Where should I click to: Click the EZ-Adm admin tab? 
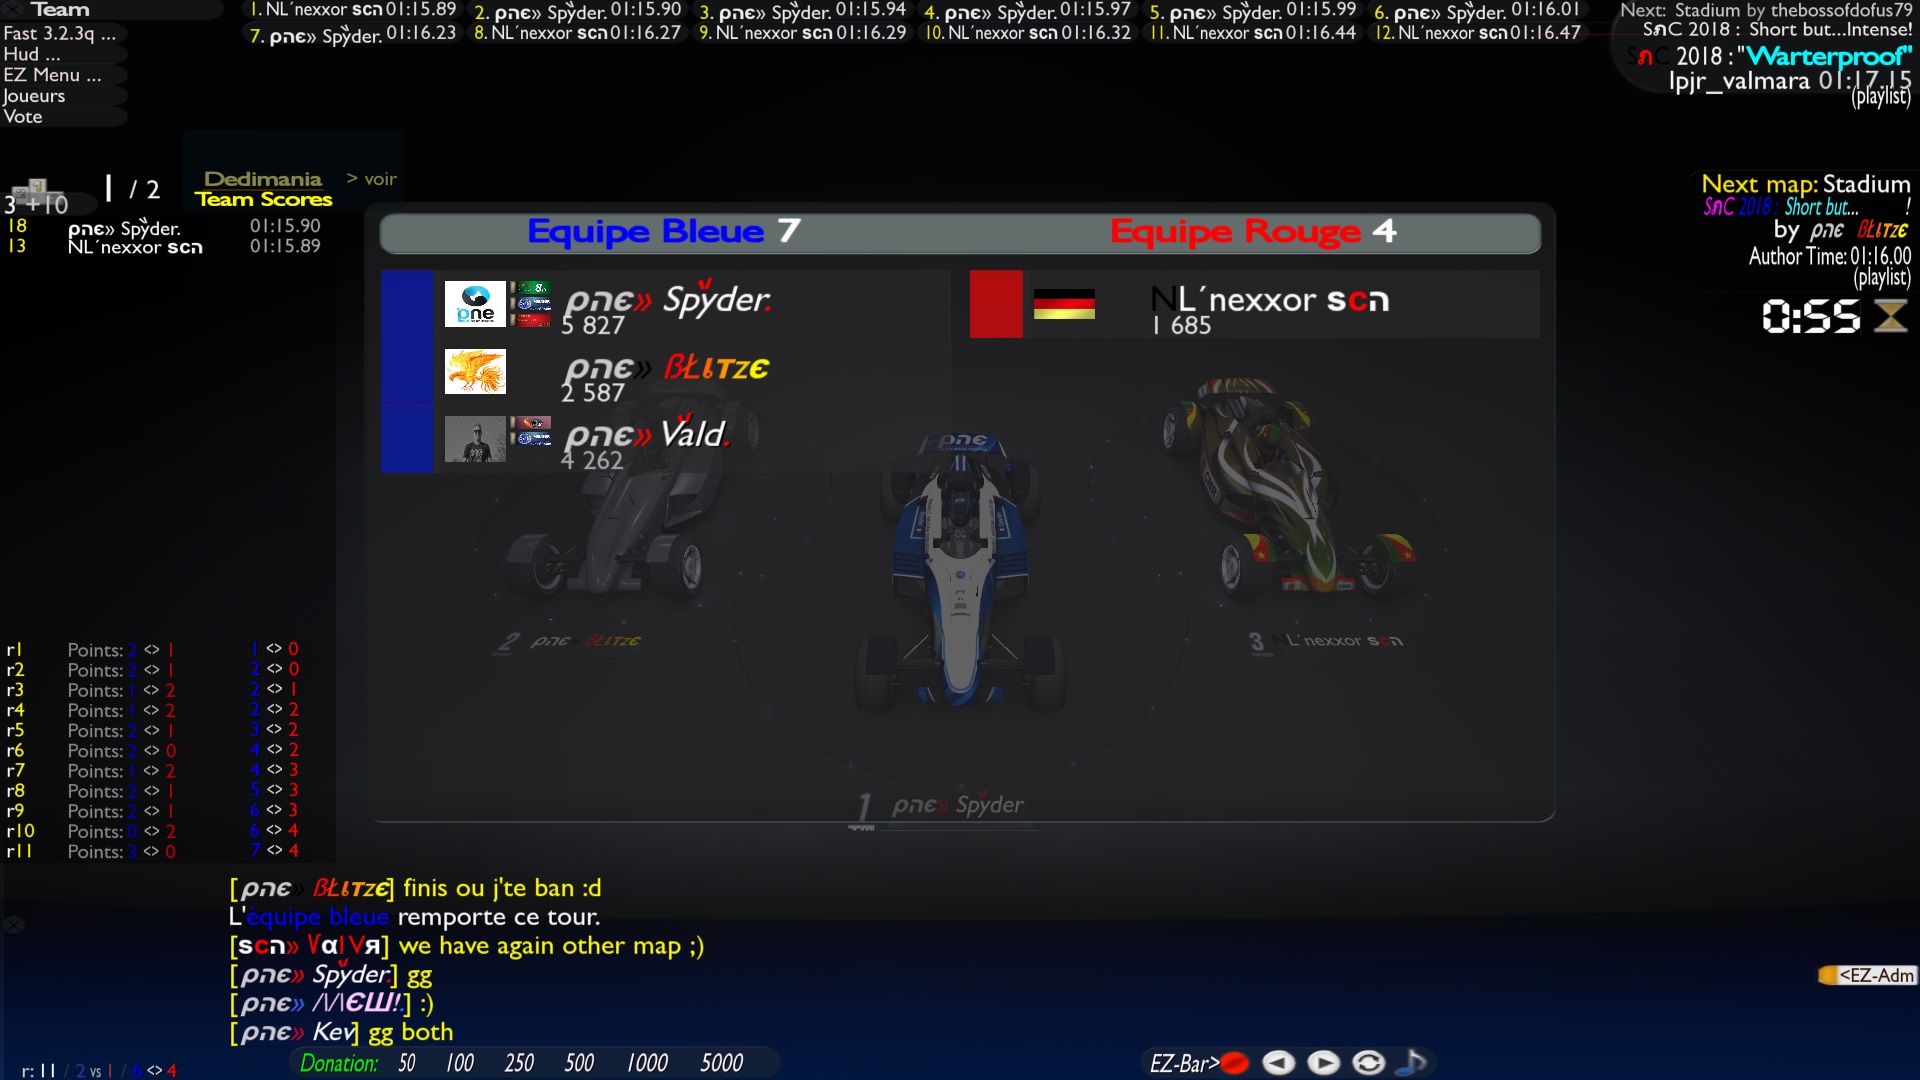[1867, 975]
